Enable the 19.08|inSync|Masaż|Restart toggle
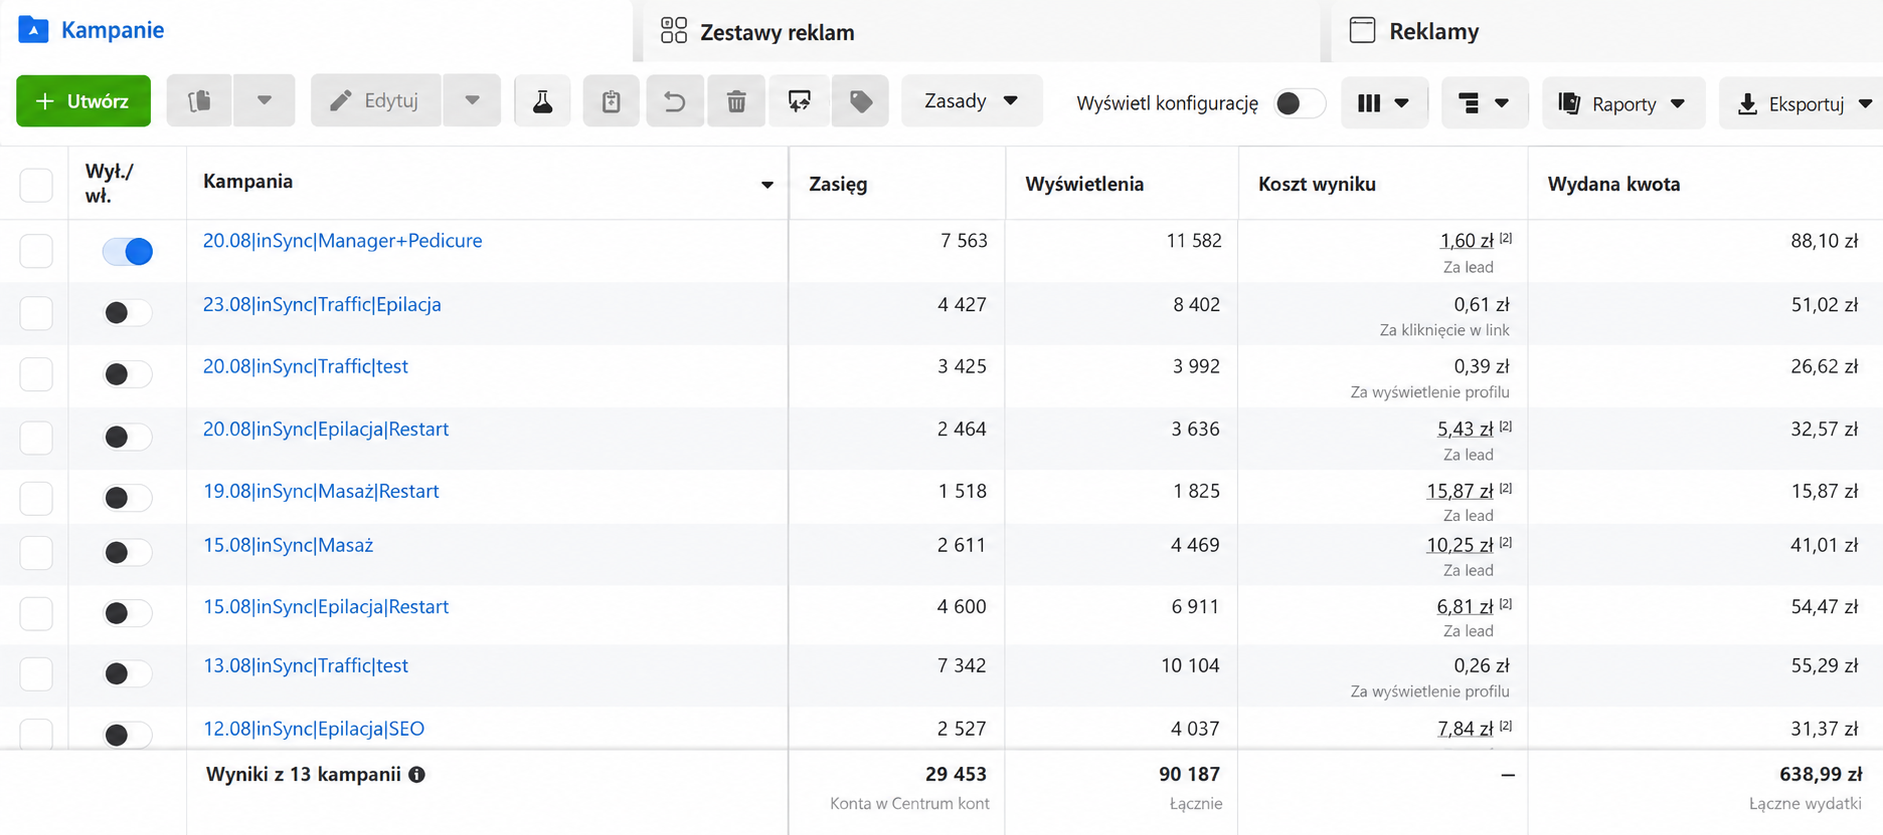 pyautogui.click(x=128, y=498)
